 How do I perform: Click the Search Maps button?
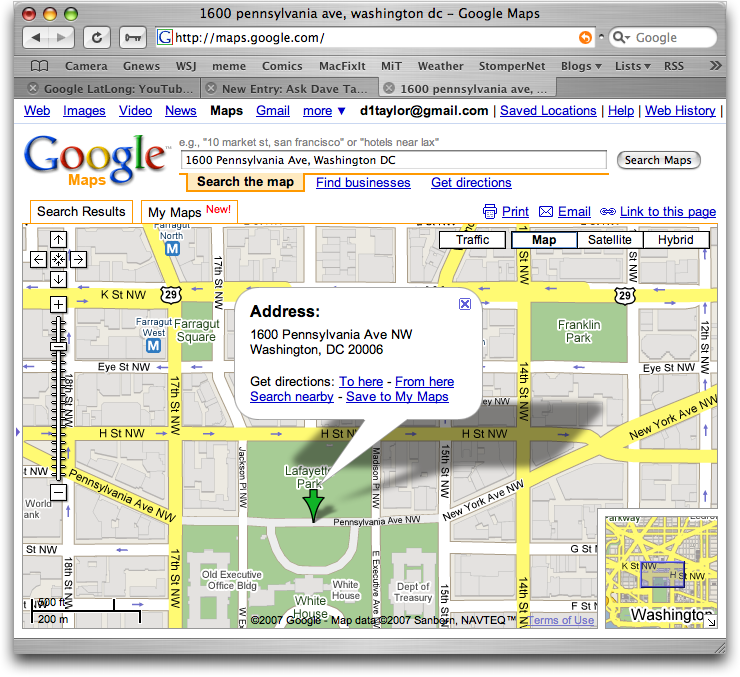click(x=658, y=160)
